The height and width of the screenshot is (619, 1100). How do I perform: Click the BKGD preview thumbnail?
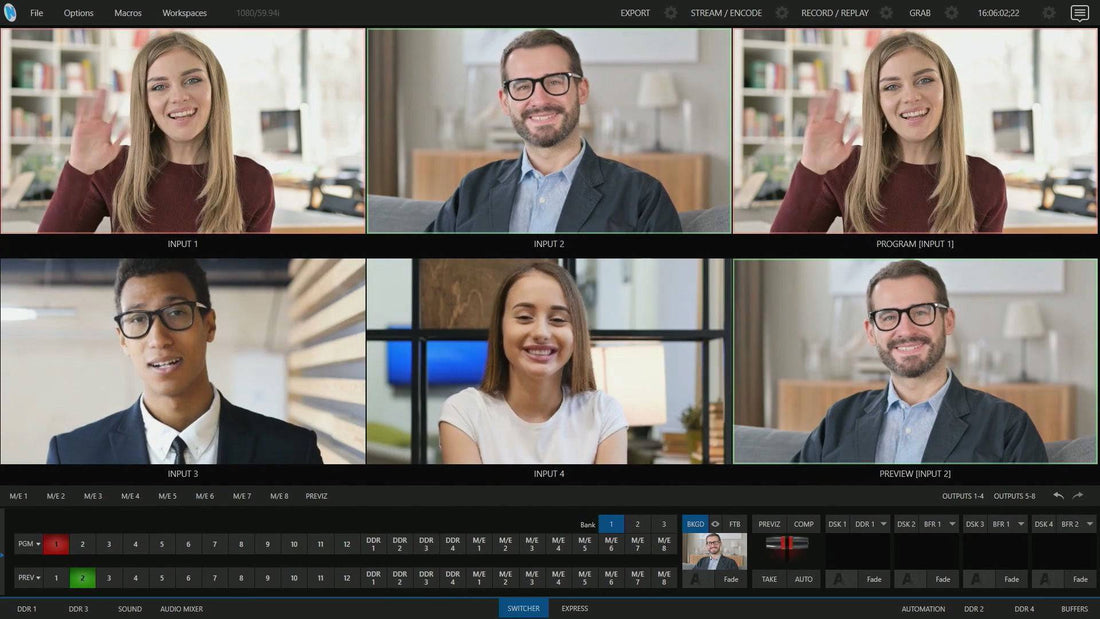[714, 550]
